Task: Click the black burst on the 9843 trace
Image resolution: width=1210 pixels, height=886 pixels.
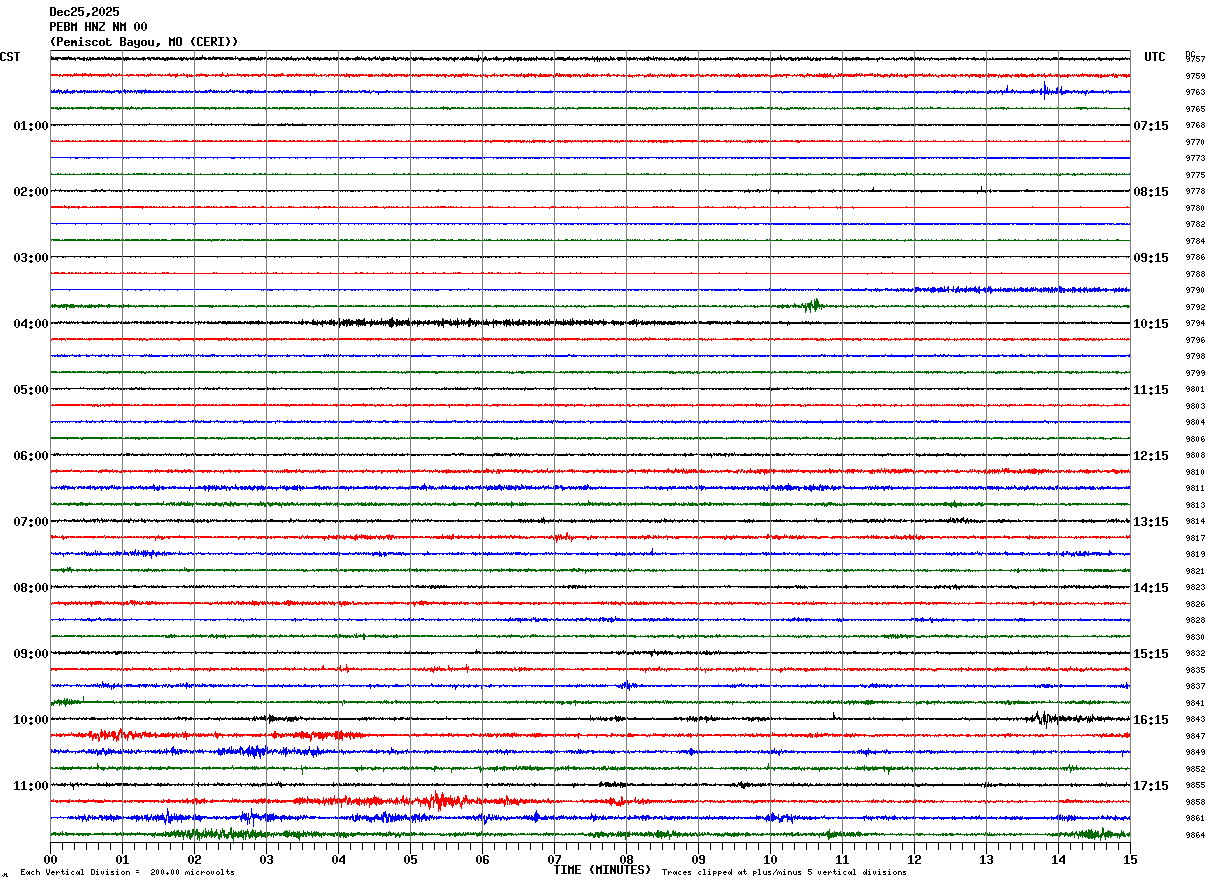Action: point(1041,718)
